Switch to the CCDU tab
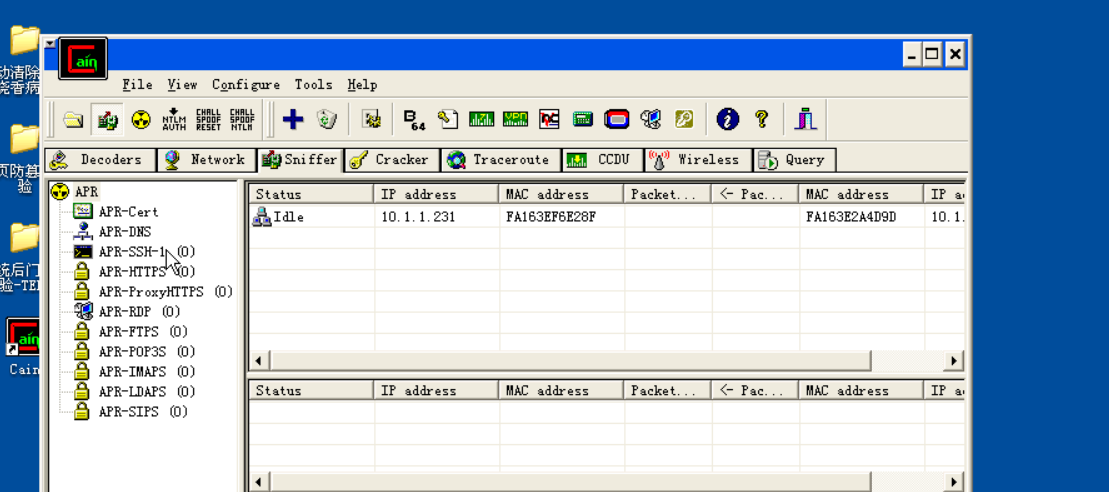The height and width of the screenshot is (492, 1109). tap(603, 160)
